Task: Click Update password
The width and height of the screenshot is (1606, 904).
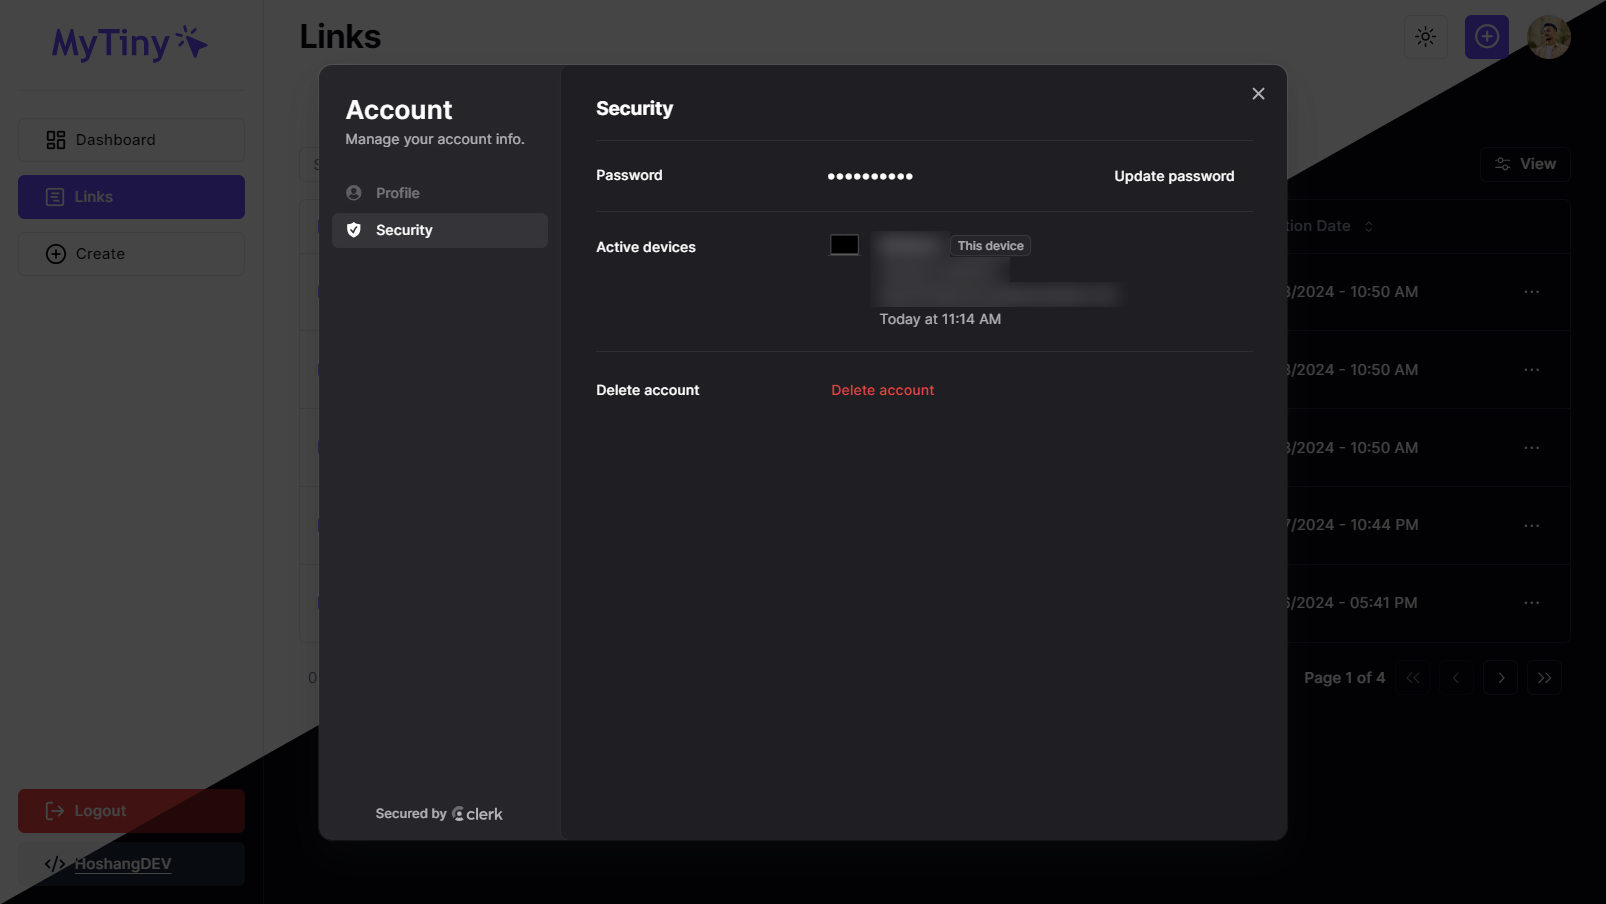Action: pos(1173,175)
